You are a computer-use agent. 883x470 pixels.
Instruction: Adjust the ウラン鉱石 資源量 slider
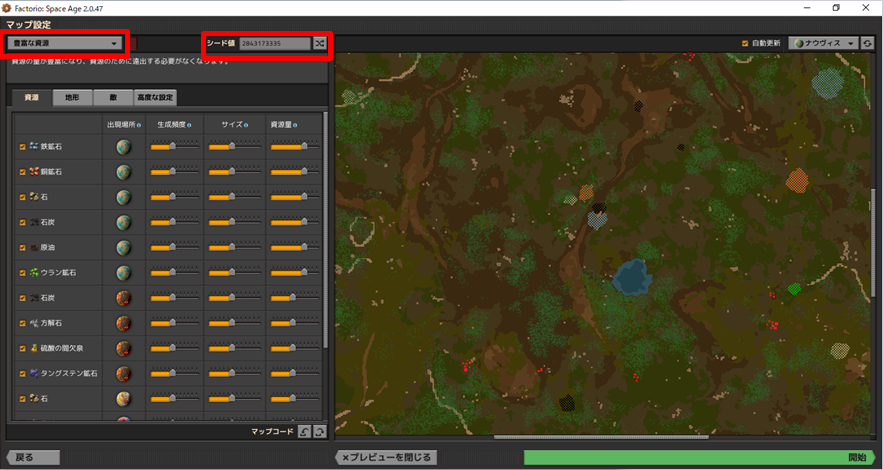tap(295, 272)
